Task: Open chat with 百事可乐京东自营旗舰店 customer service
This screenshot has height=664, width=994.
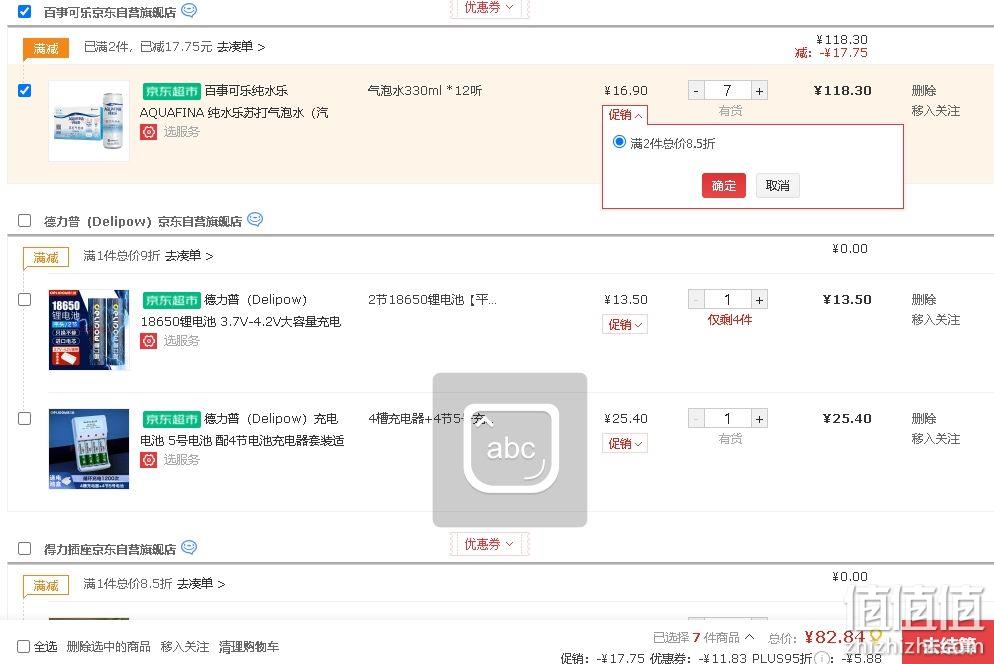Action: pos(189,10)
